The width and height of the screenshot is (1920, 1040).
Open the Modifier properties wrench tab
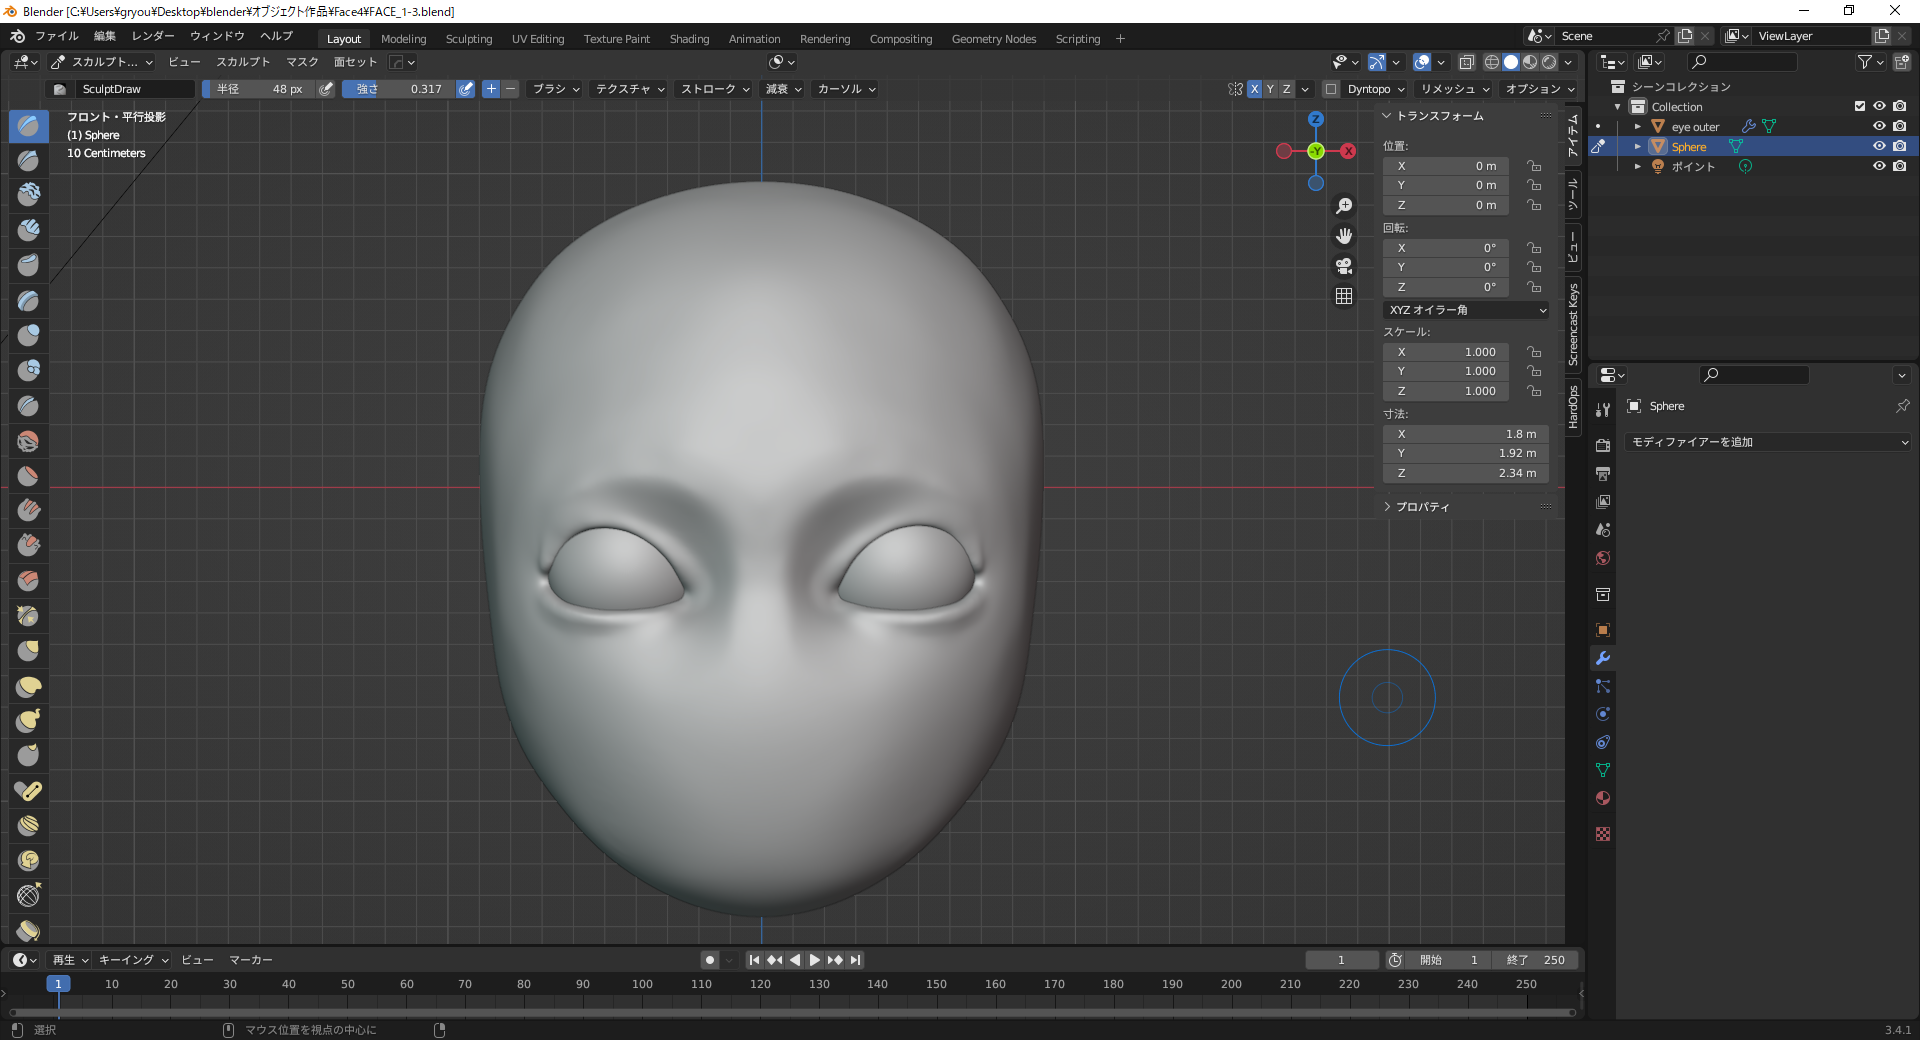(x=1603, y=658)
